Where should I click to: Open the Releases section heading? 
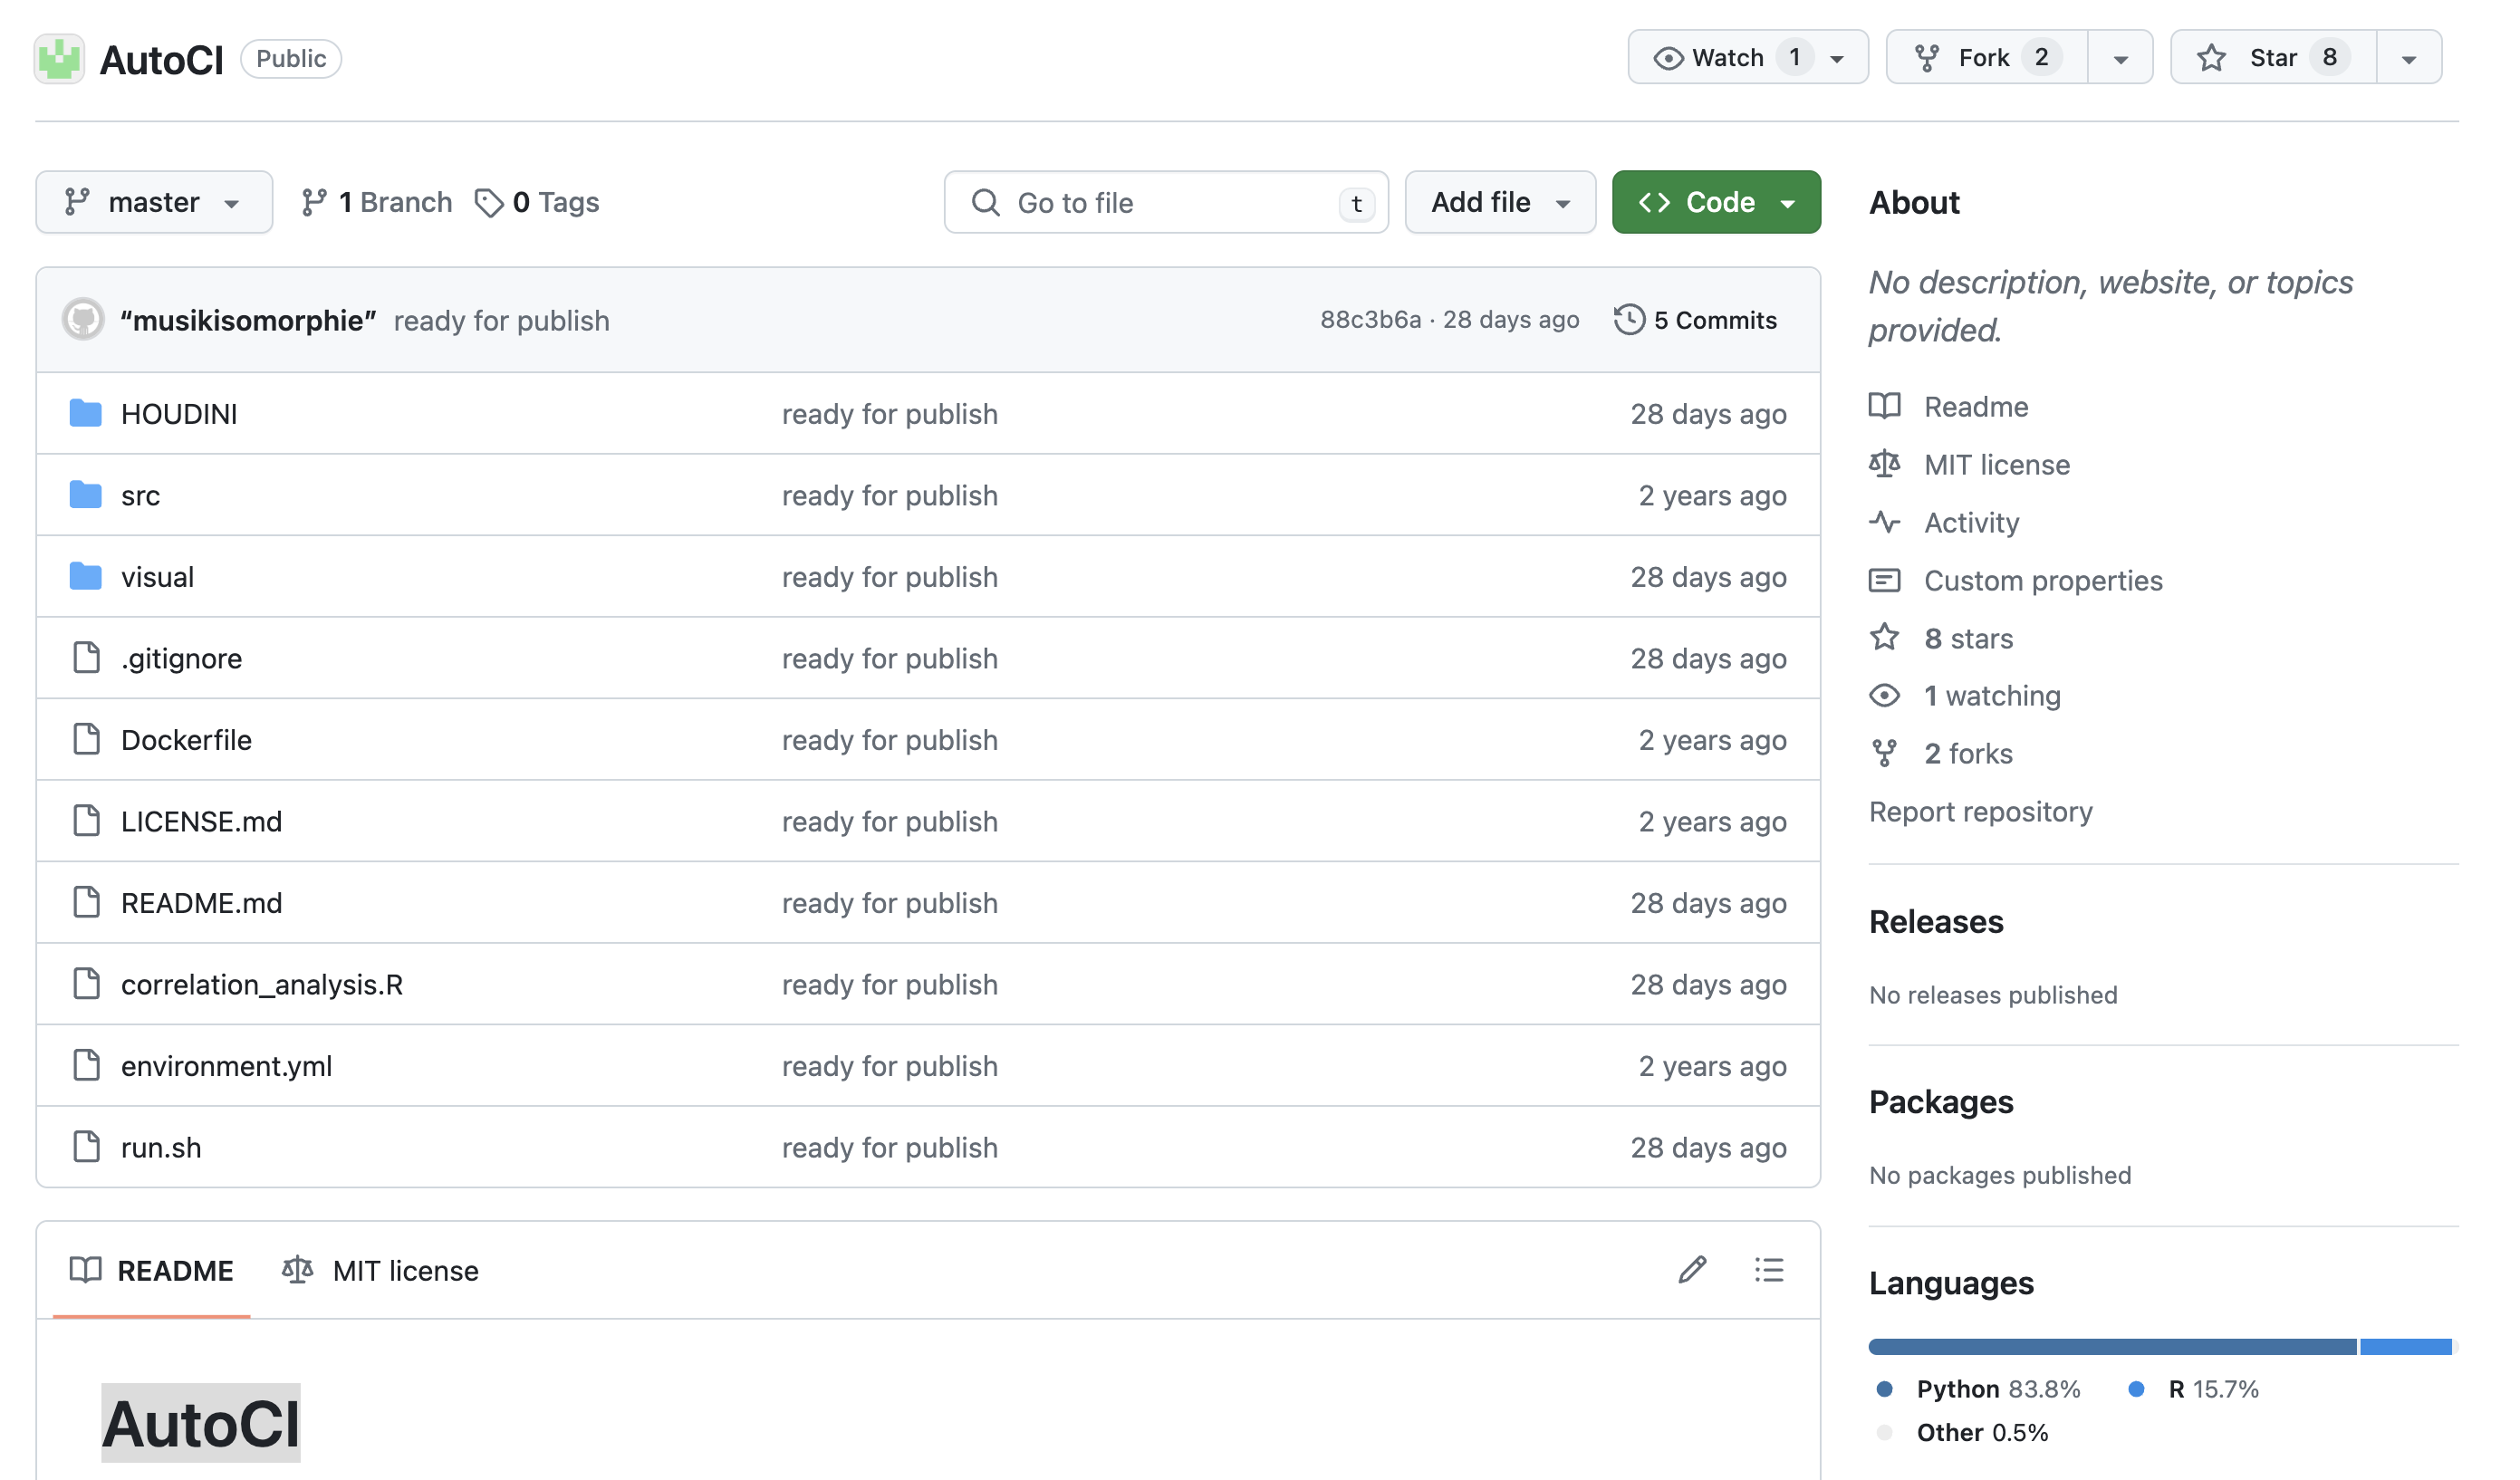pos(1936,922)
